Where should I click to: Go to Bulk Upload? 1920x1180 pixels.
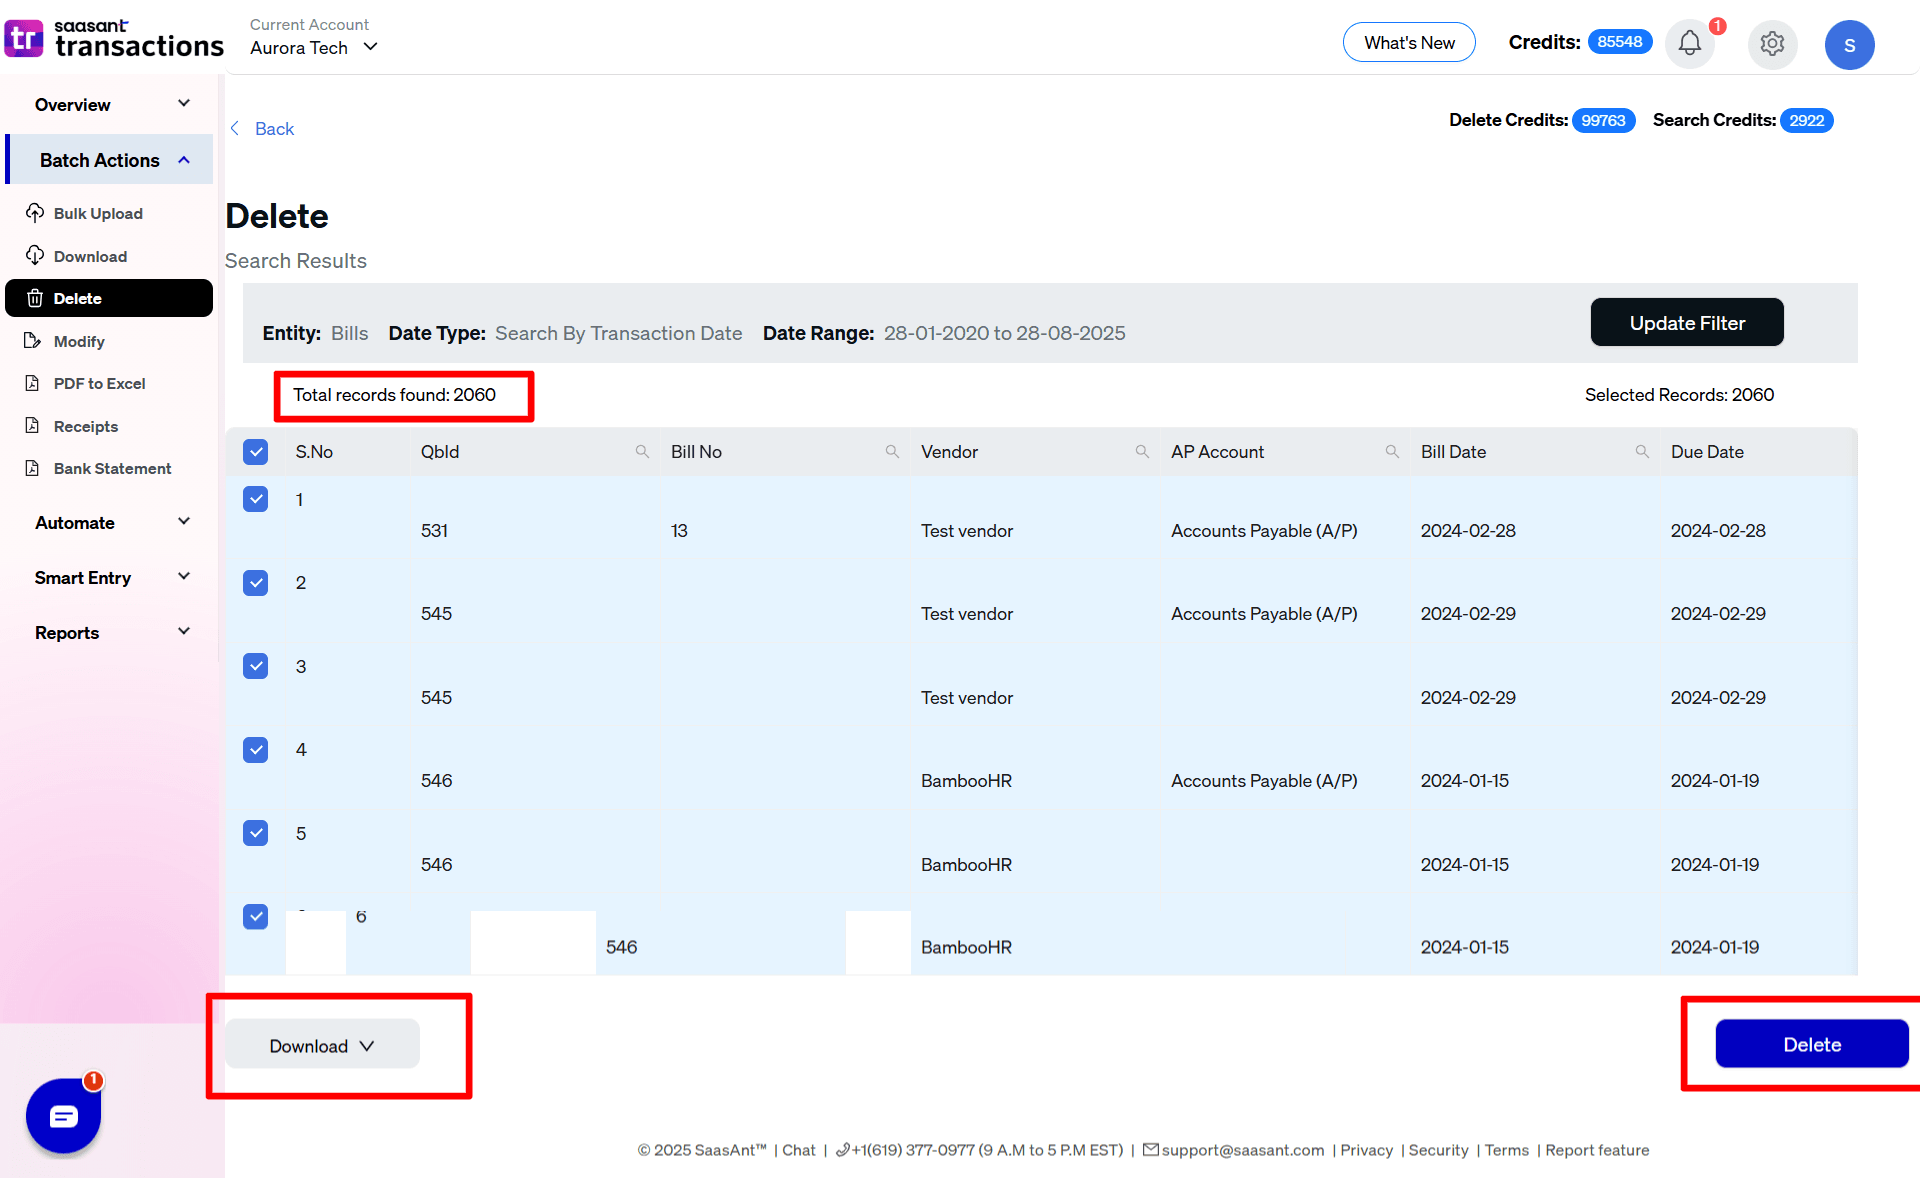click(x=98, y=213)
